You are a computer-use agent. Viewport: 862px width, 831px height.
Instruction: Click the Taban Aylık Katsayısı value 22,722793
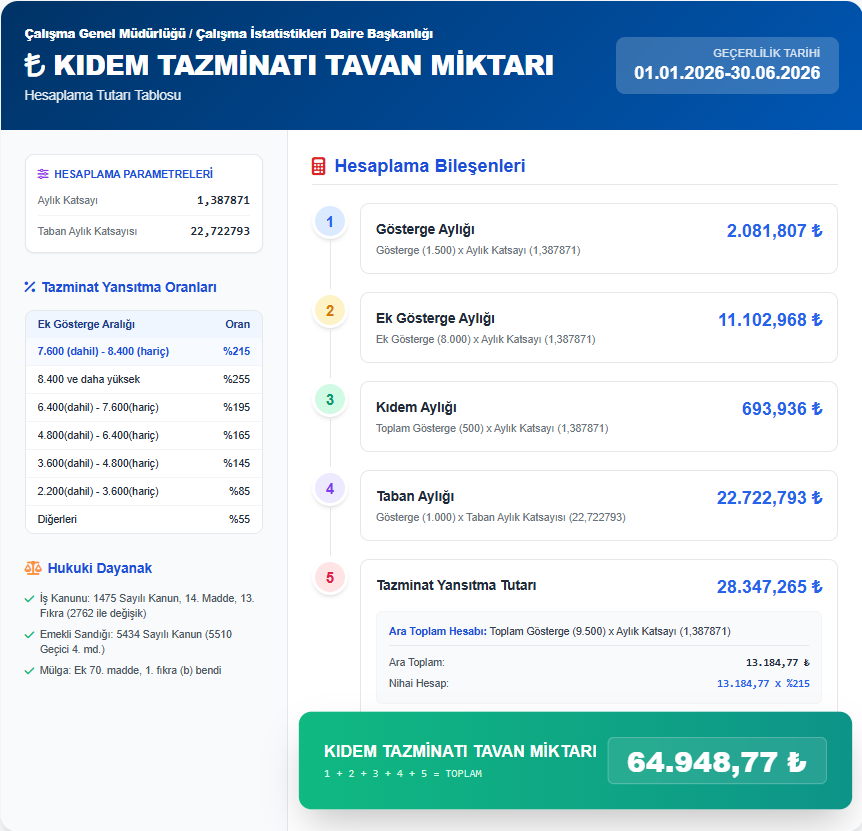pyautogui.click(x=220, y=231)
